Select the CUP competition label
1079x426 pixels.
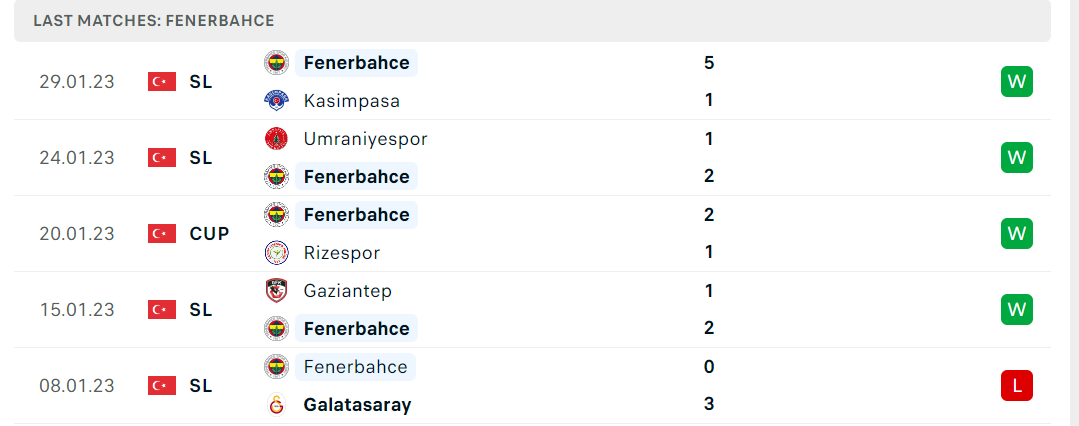tap(209, 234)
